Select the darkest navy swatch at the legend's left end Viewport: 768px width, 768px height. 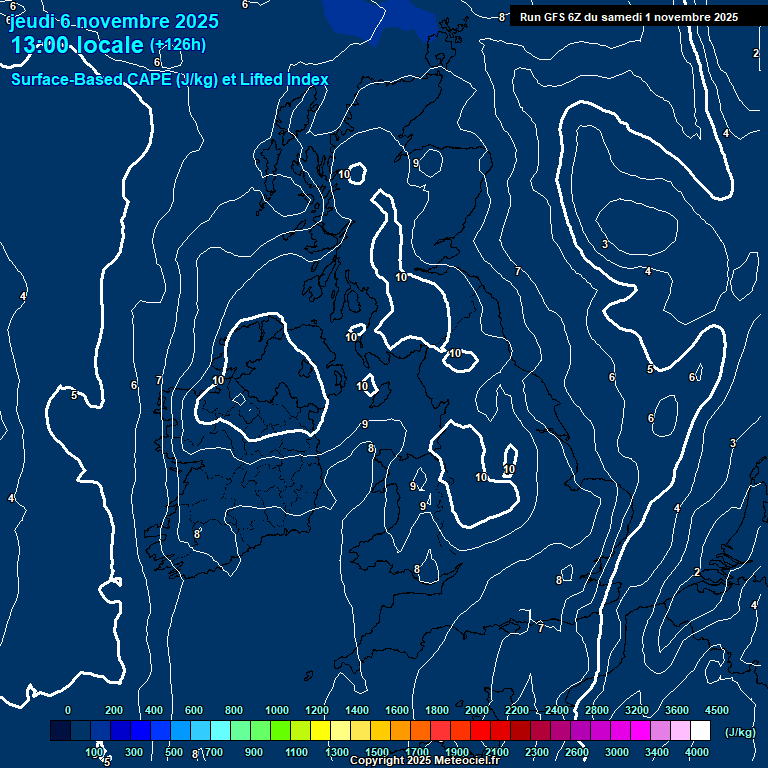[x=61, y=730]
